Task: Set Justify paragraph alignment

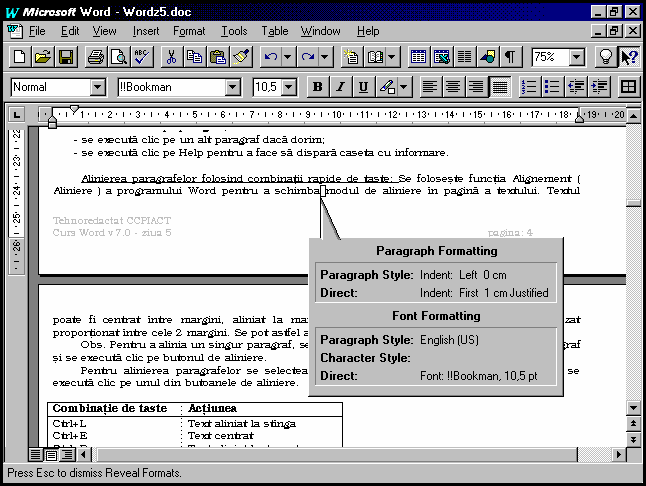Action: 500,87
